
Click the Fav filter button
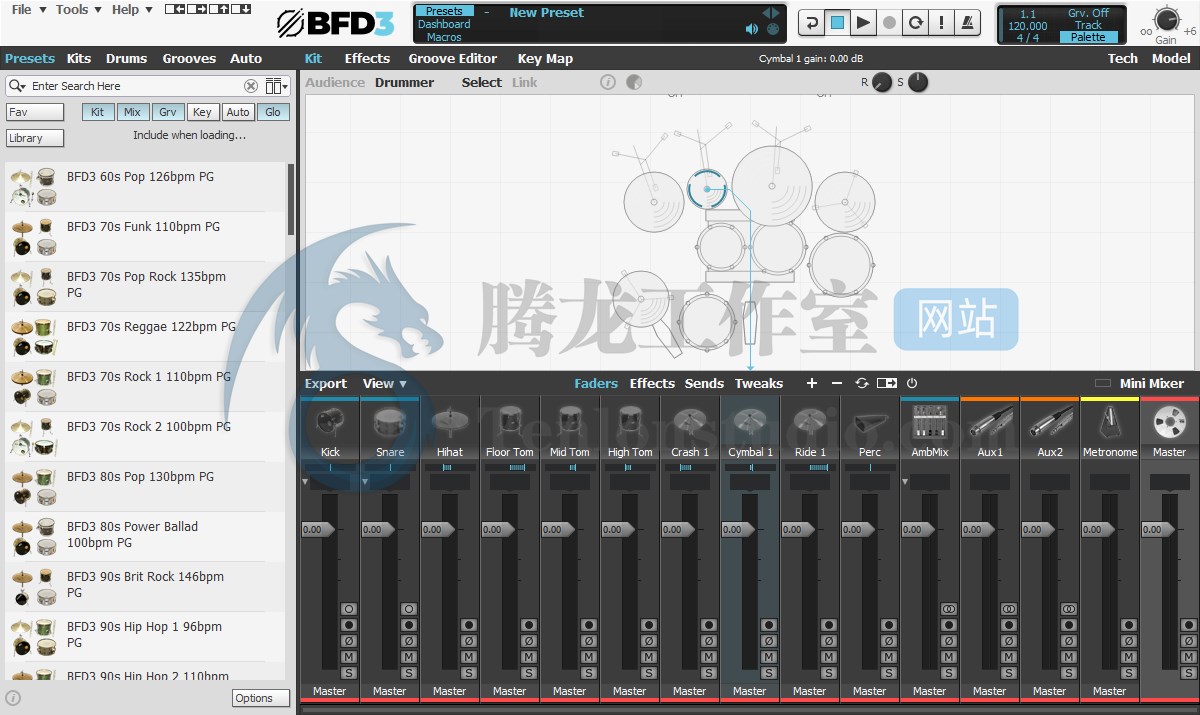(x=35, y=112)
